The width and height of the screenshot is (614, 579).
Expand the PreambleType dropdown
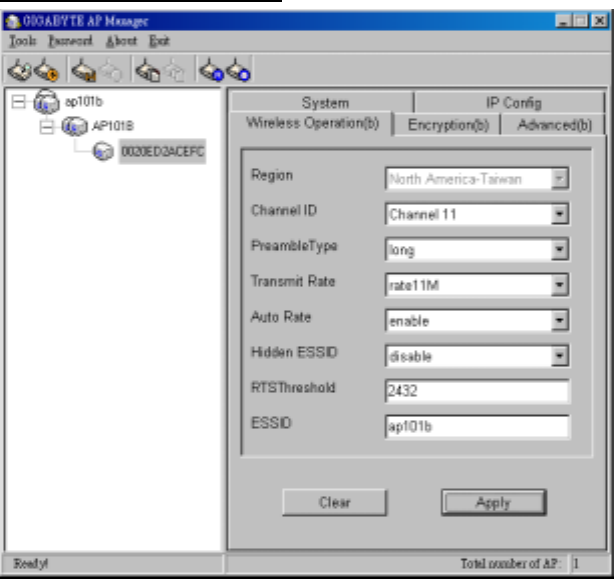click(560, 249)
